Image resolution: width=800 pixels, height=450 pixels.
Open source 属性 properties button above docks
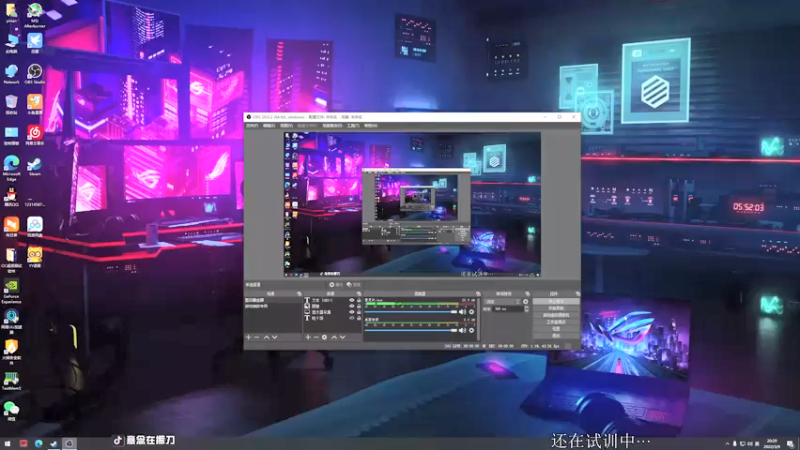[x=336, y=285]
